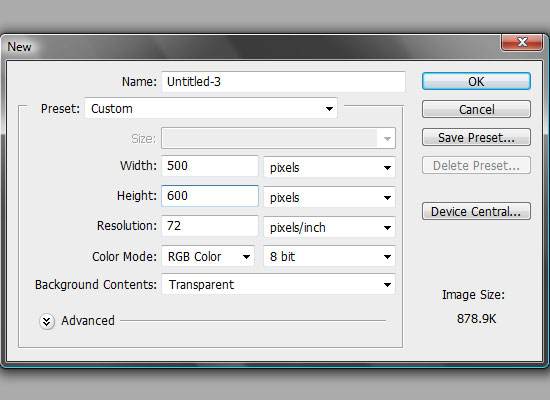Open the Width units dropdown

tap(329, 167)
